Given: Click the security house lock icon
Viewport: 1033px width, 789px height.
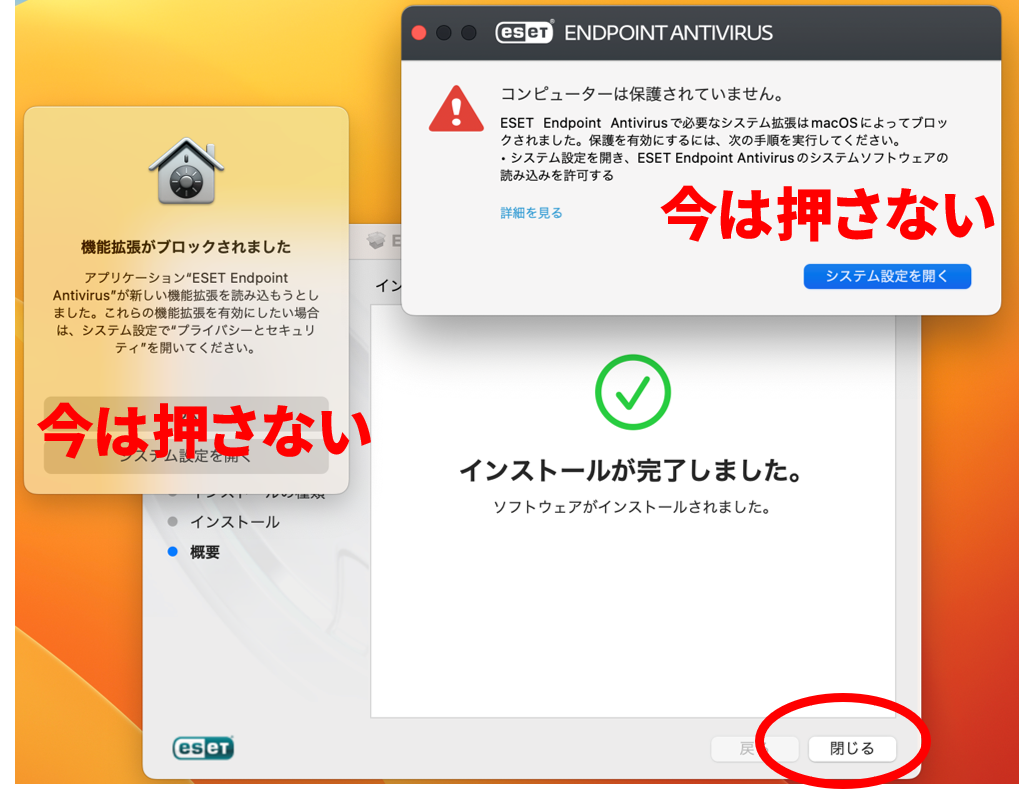Looking at the screenshot, I should pos(186,171).
